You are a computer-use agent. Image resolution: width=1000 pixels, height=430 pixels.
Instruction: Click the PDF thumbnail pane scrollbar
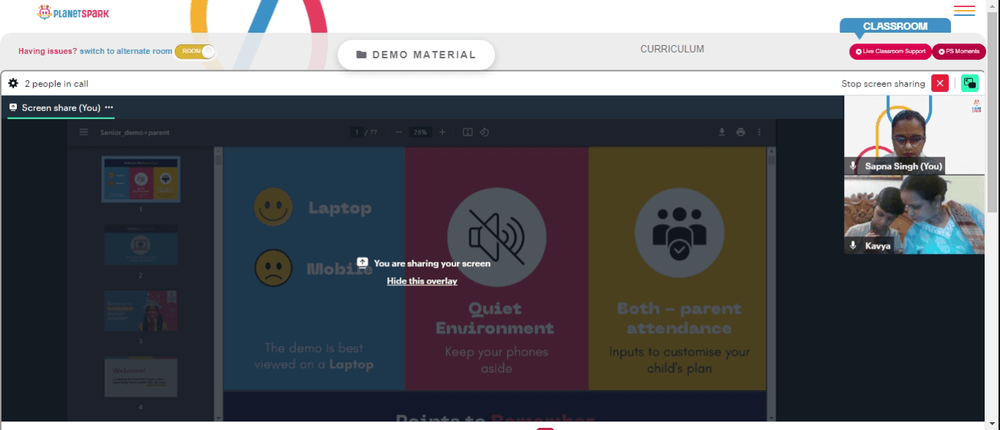tap(218, 283)
